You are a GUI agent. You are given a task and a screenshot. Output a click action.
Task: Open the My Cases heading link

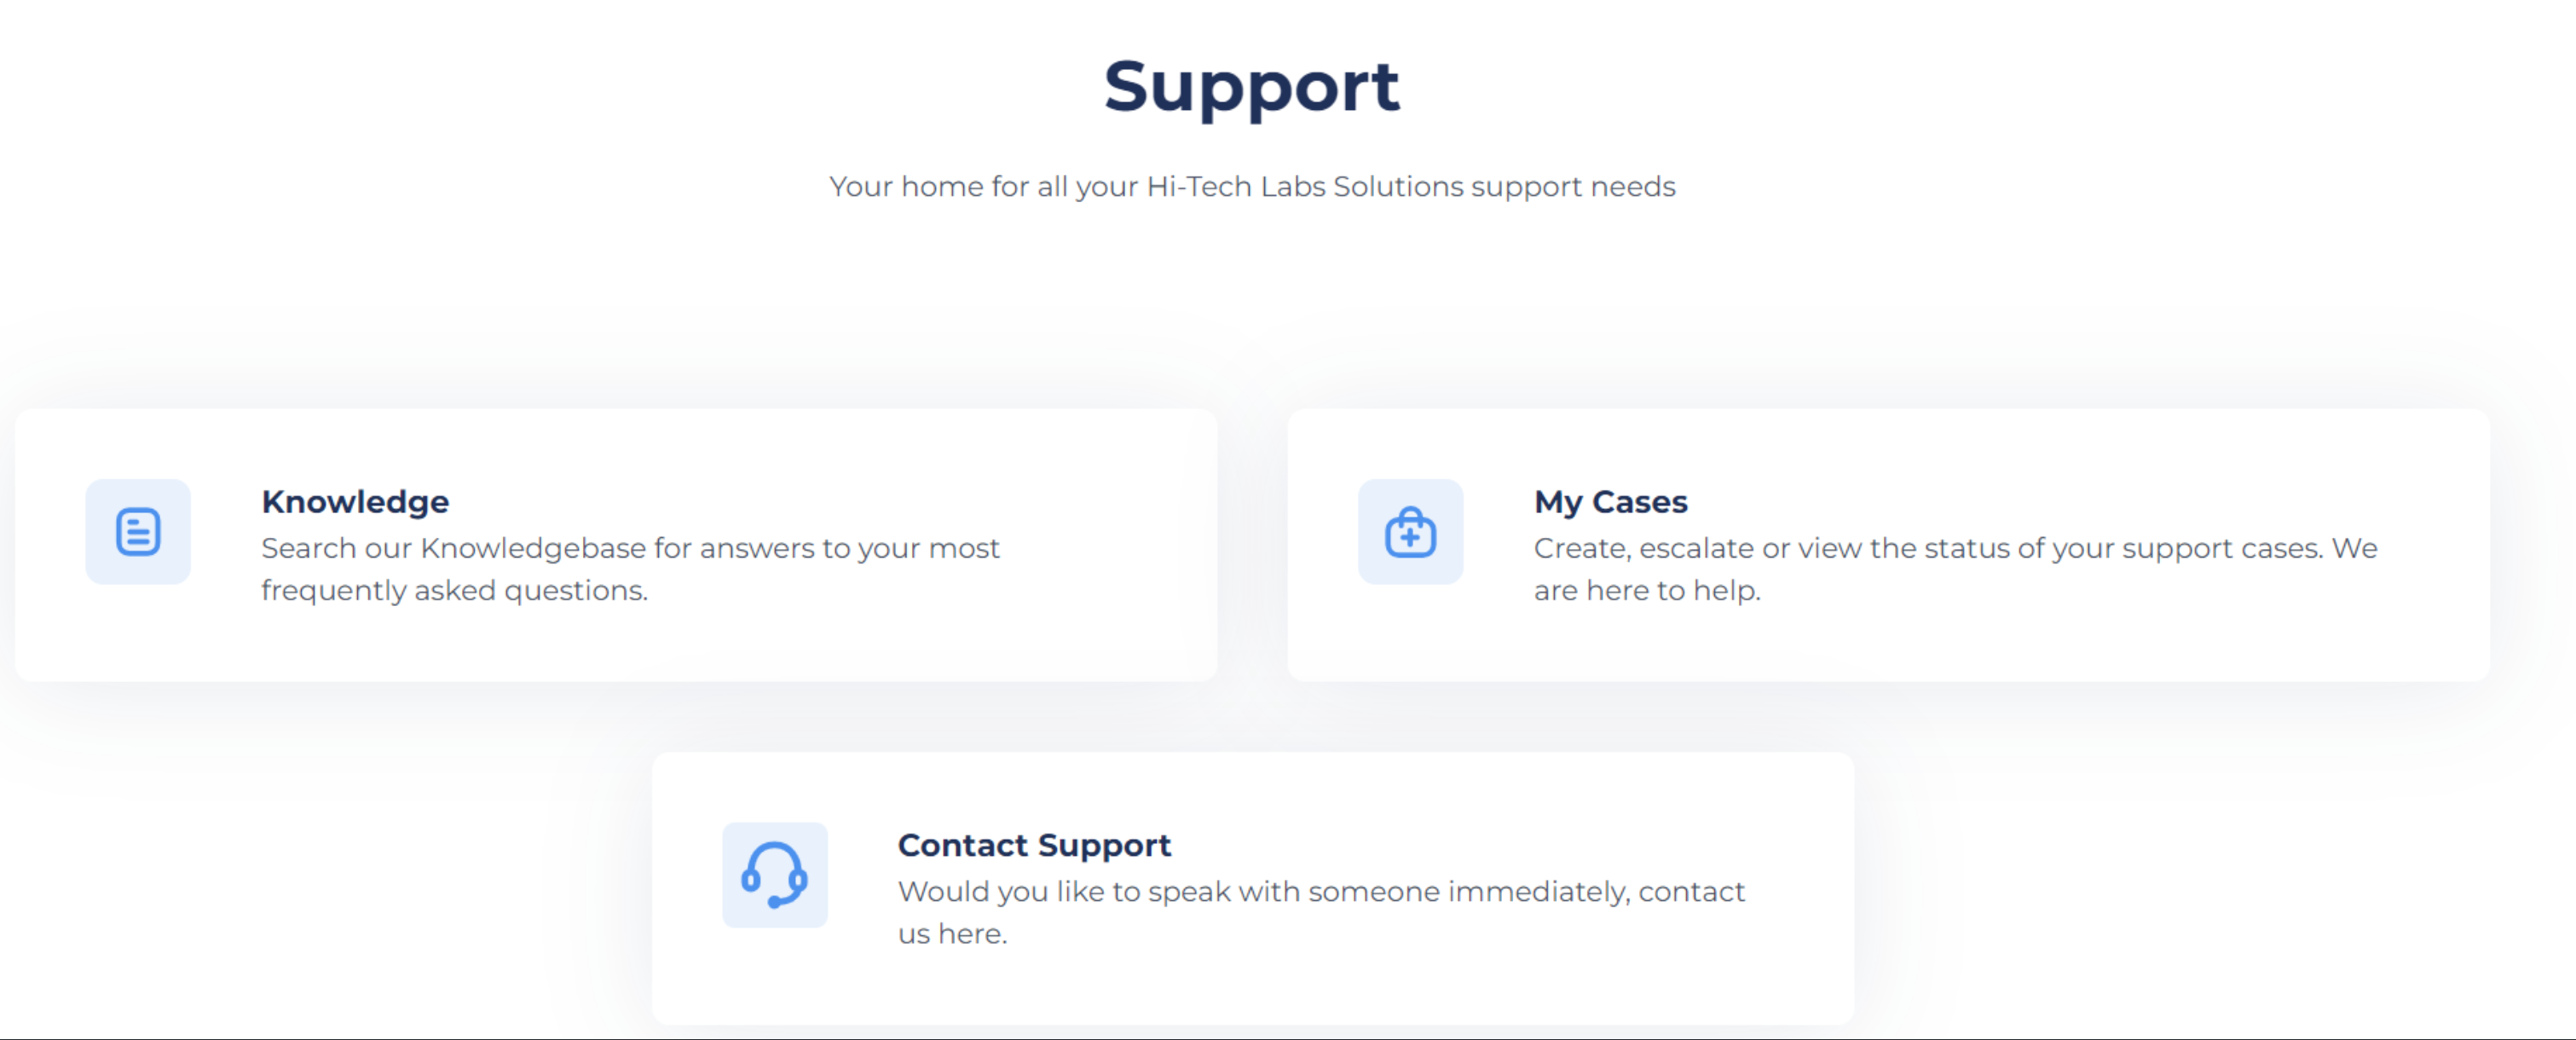tap(1610, 501)
